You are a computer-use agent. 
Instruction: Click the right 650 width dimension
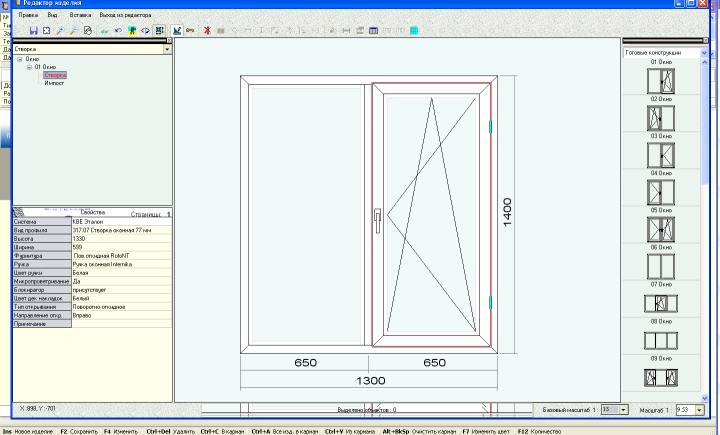click(x=434, y=363)
